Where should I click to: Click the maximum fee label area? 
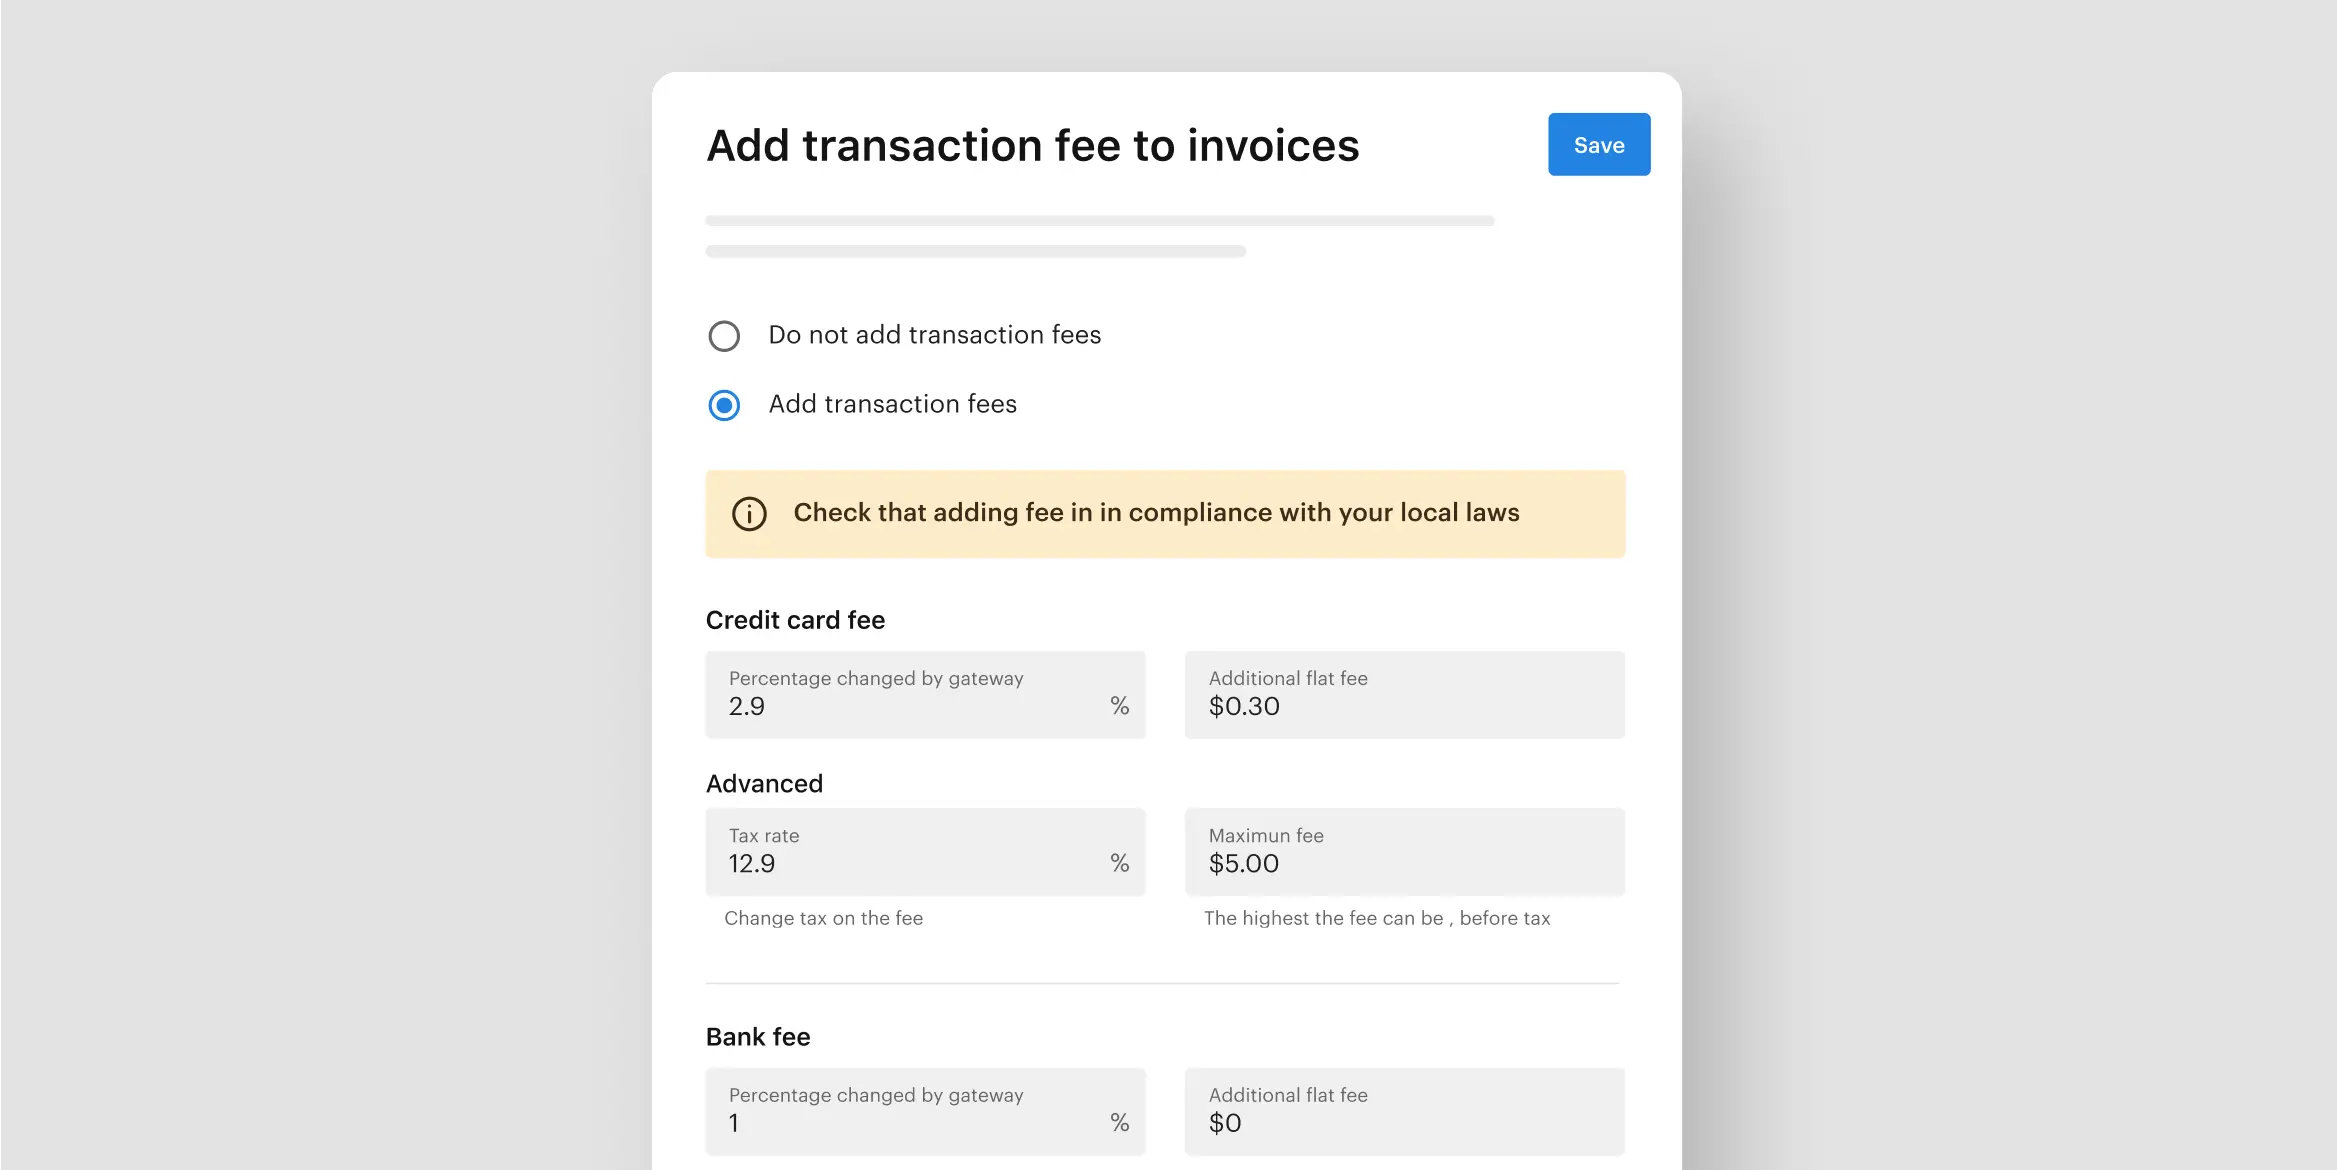[1266, 834]
